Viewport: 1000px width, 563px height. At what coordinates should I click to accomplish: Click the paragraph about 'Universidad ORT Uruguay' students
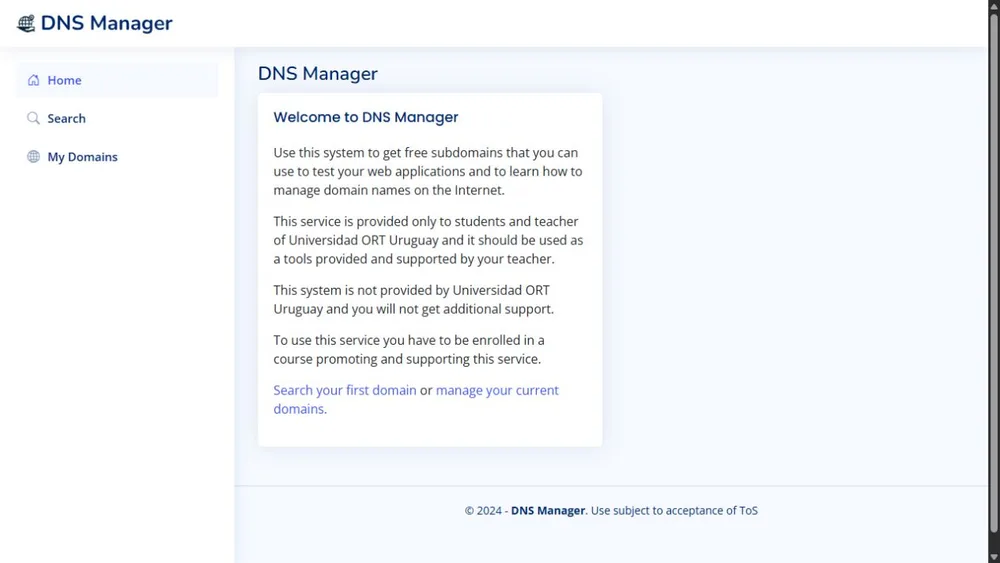click(428, 240)
